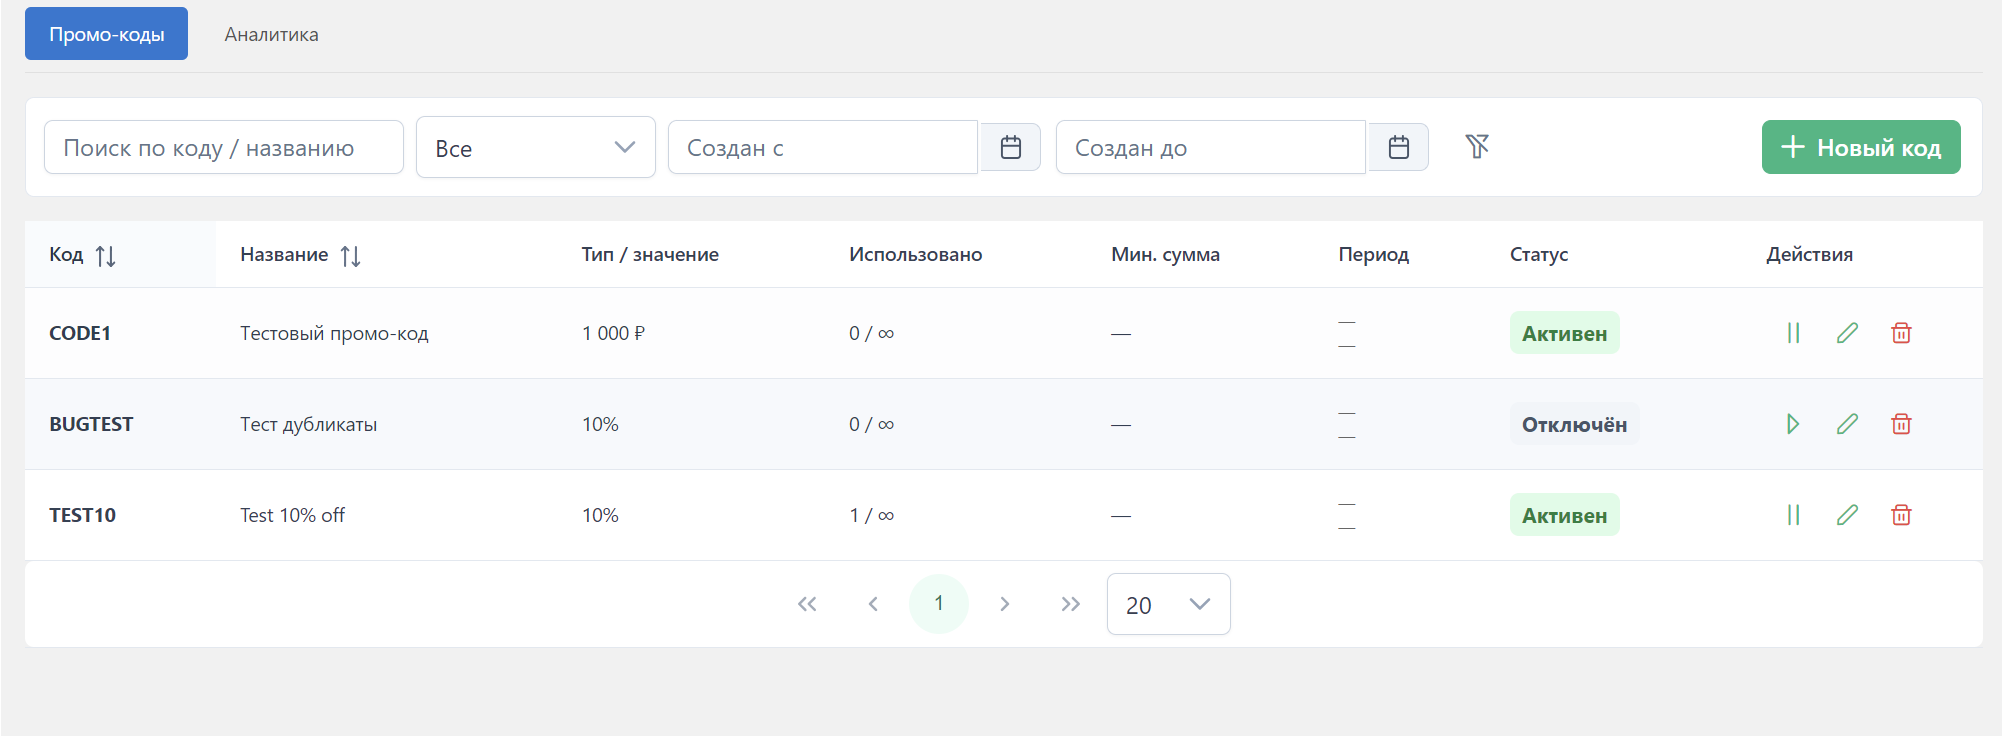Delete the BUGTEST promo code
This screenshot has width=2002, height=736.
[x=1901, y=424]
